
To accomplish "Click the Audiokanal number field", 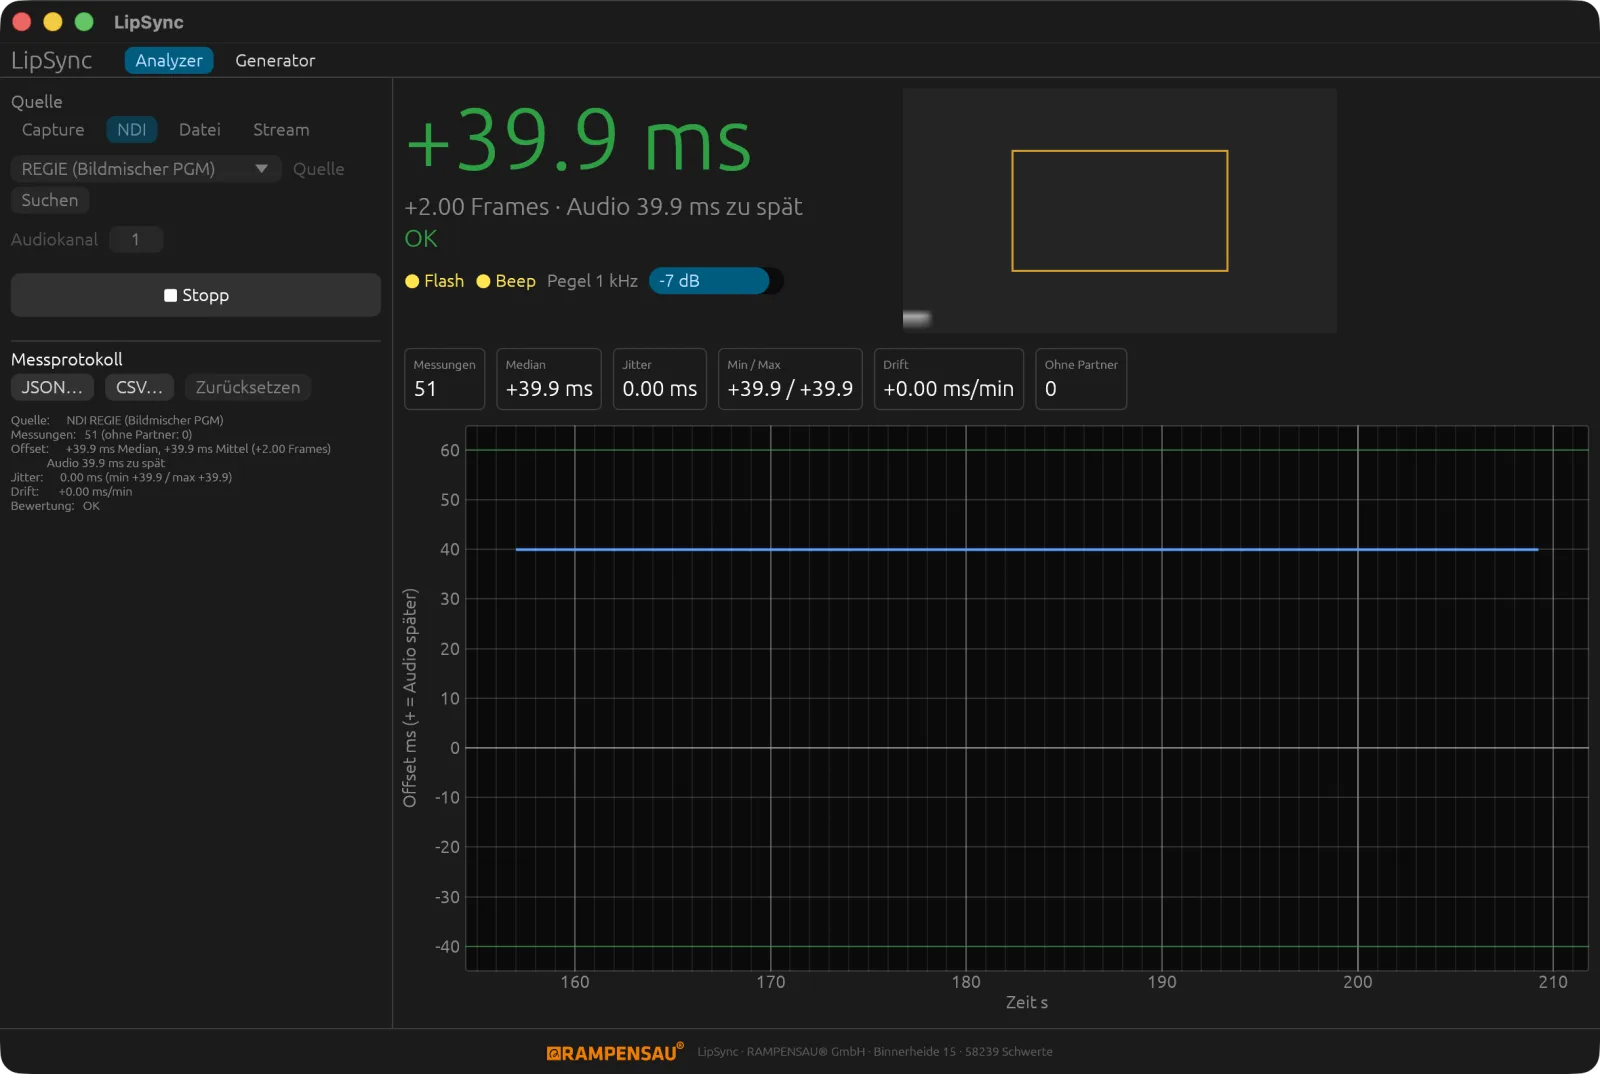I will pos(136,239).
